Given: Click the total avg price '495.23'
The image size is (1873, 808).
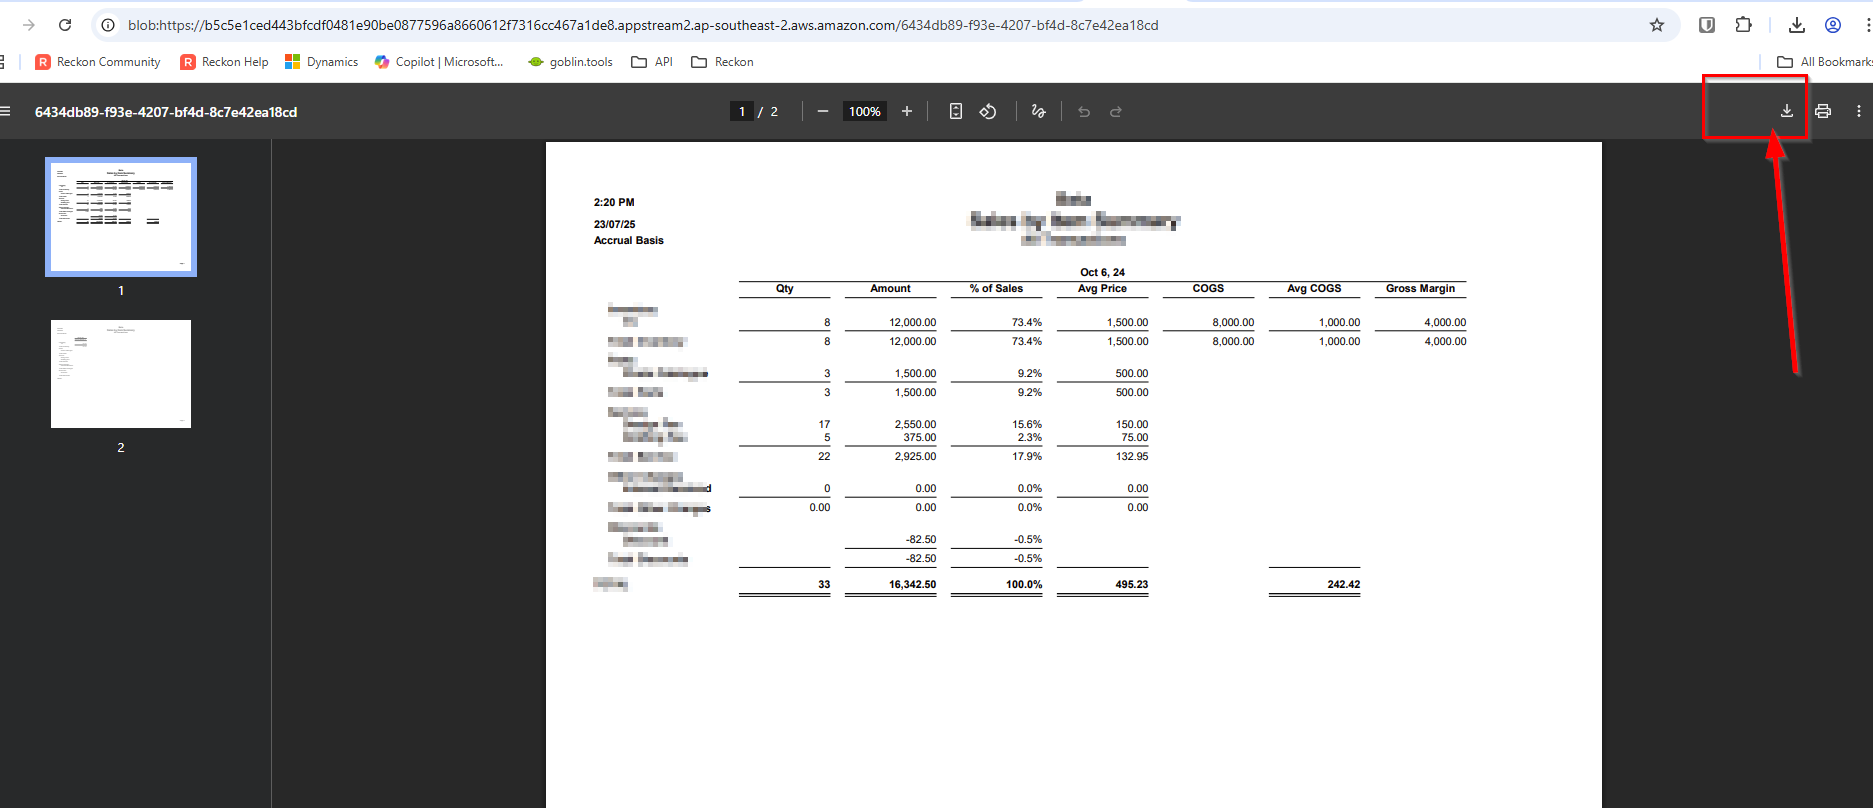Looking at the screenshot, I should 1132,584.
